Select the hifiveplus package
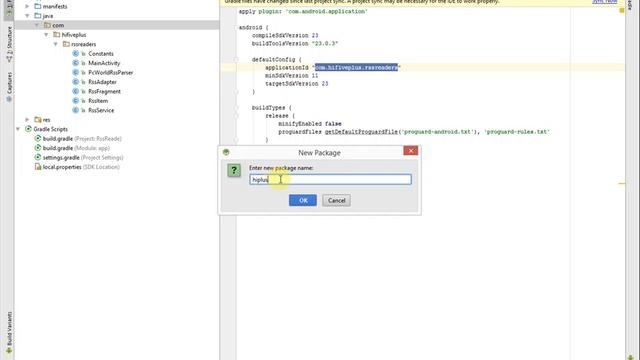 point(74,35)
